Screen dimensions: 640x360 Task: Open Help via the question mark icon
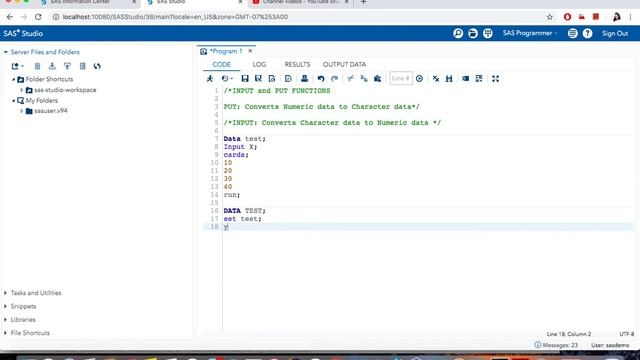point(587,33)
